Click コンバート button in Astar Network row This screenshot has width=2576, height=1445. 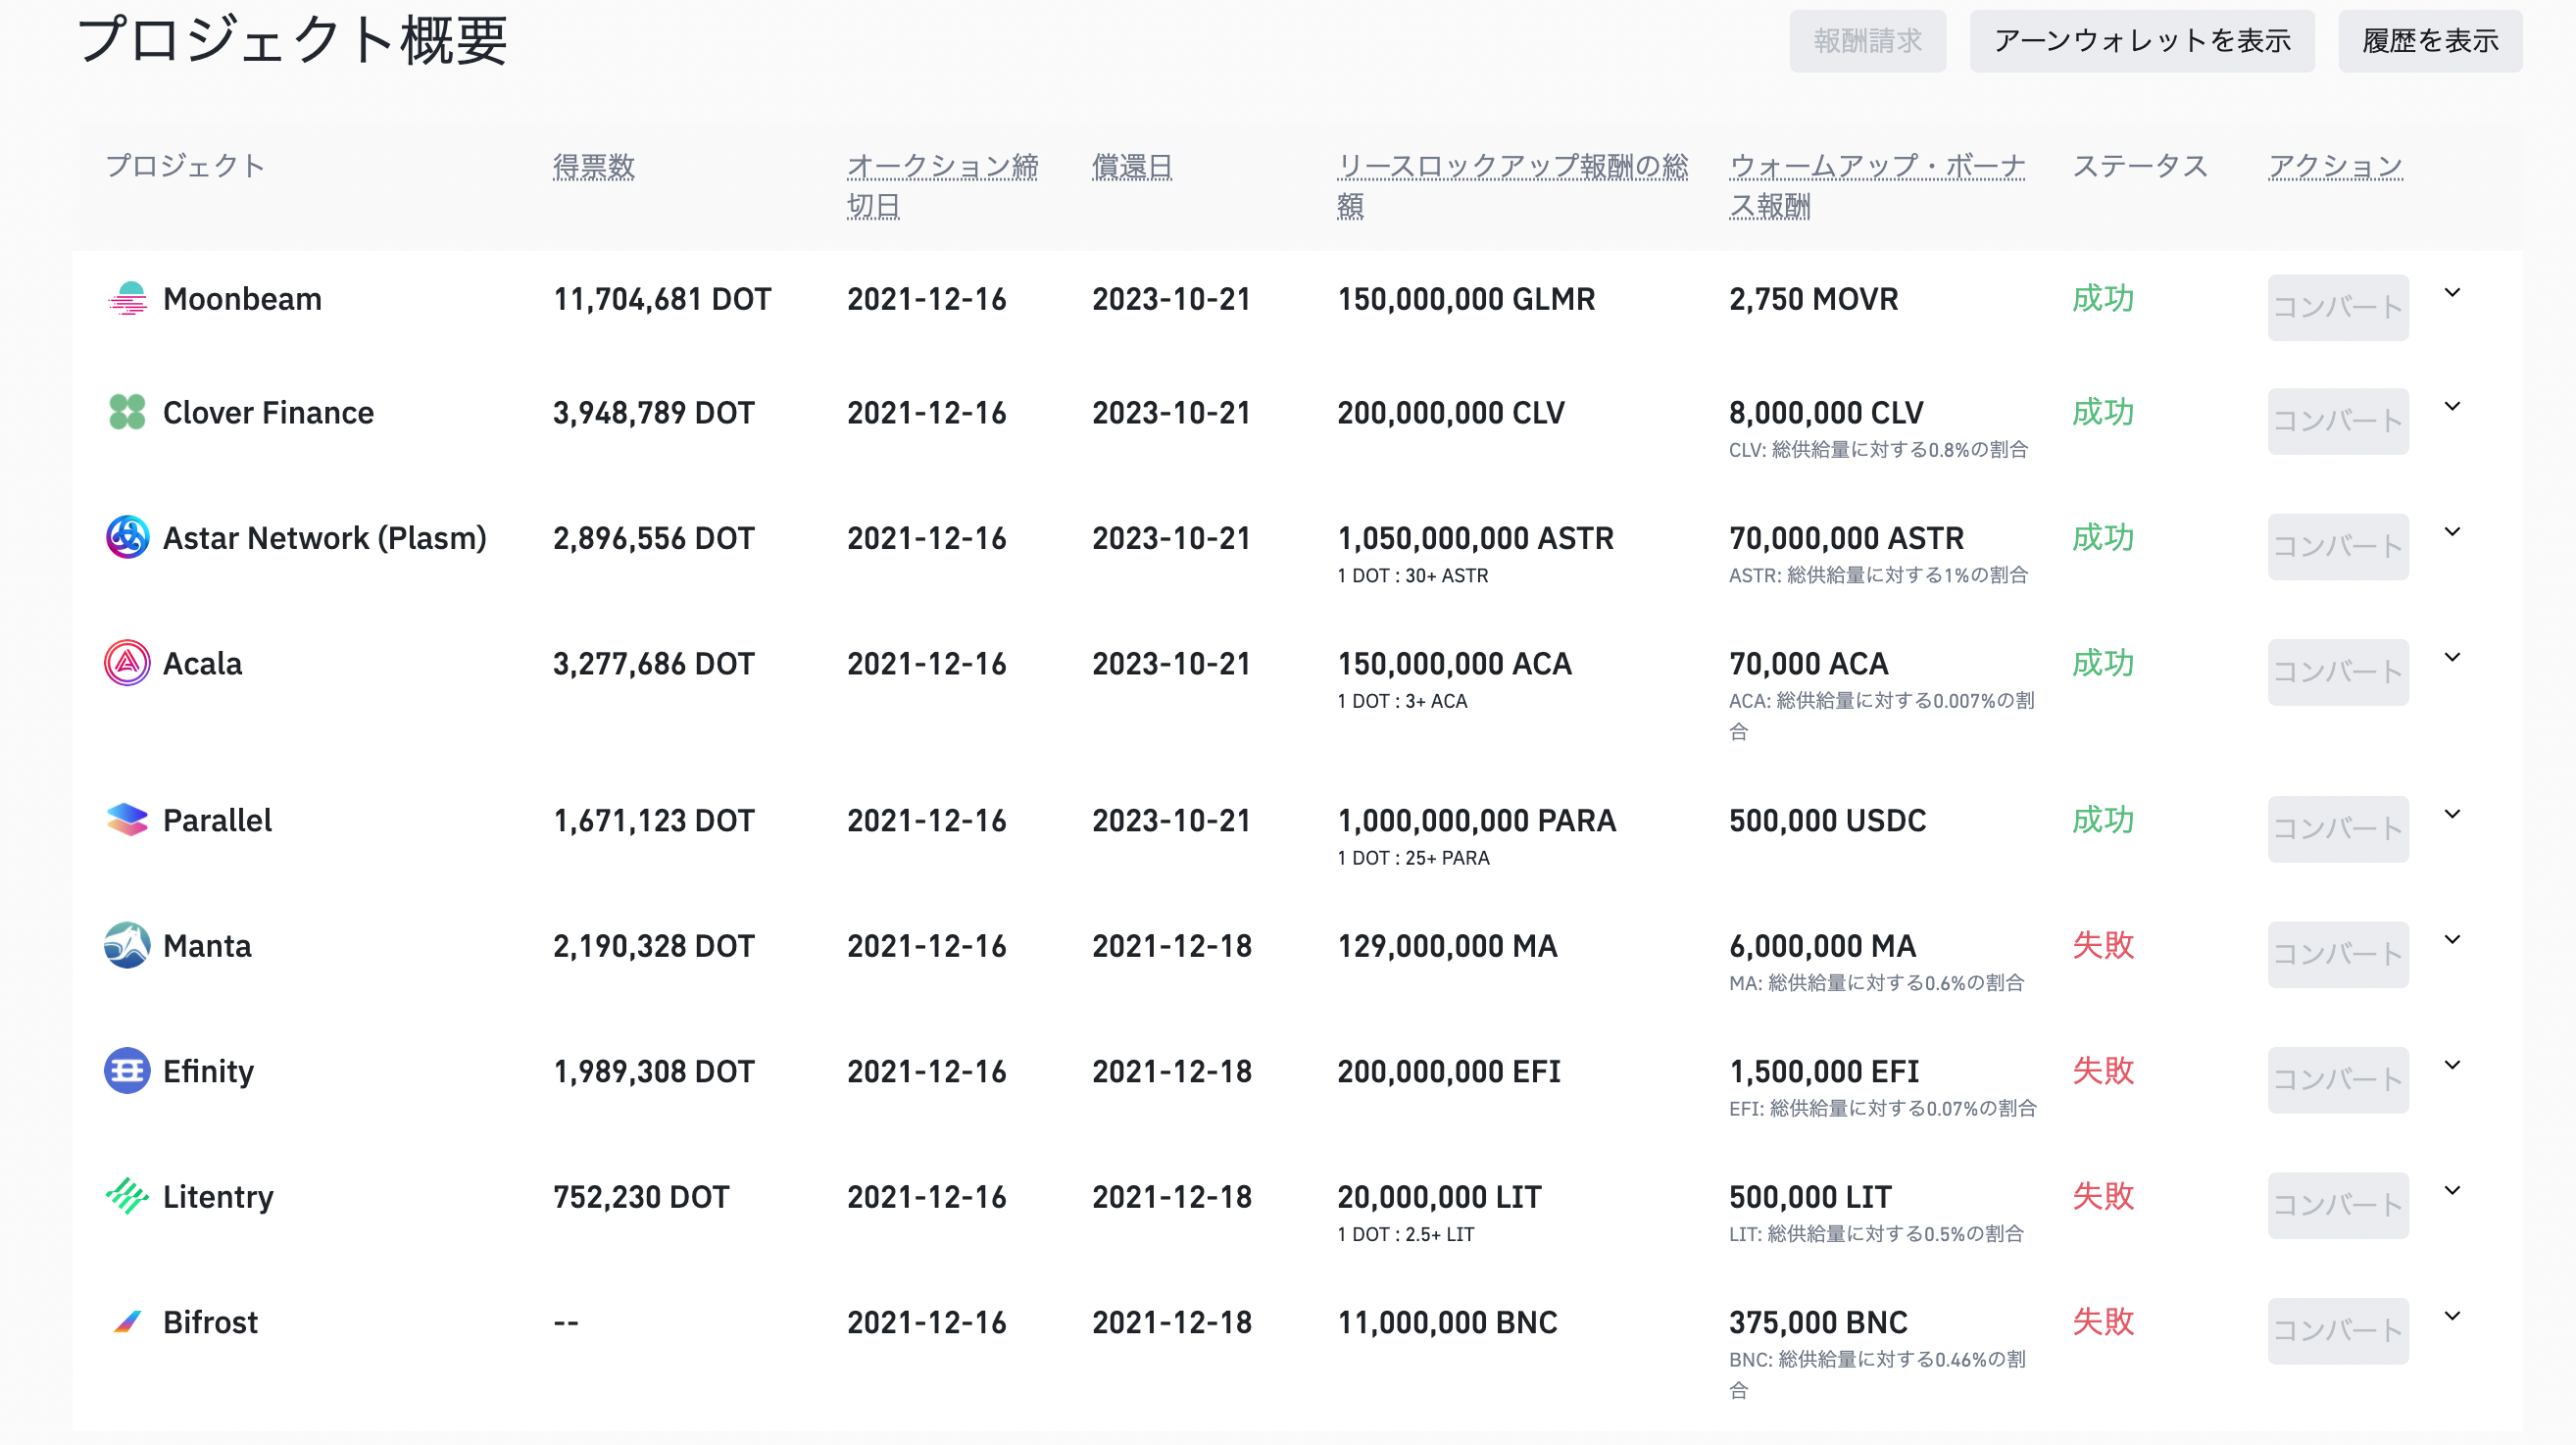coord(2338,546)
